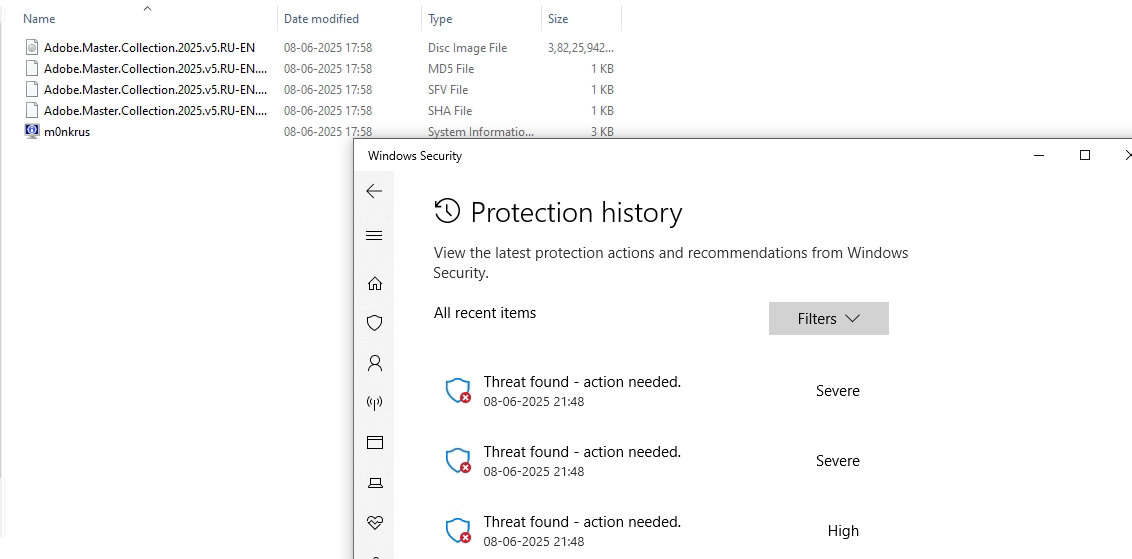This screenshot has width=1132, height=559.
Task: Open the Home icon in sidebar
Action: point(375,283)
